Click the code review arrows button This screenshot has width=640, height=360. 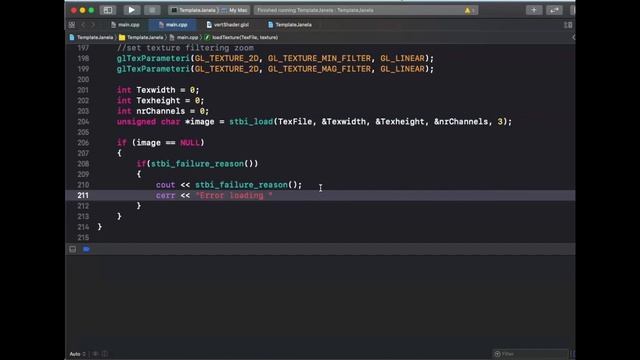point(554,10)
